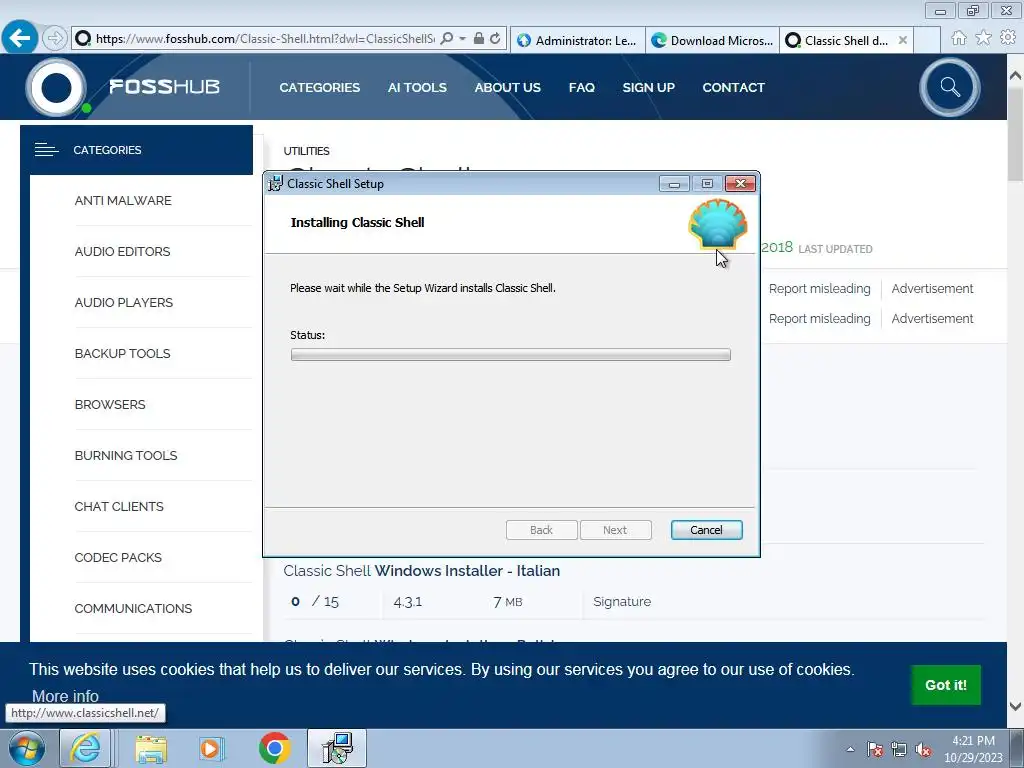Click the Signature link for Italian installer

coord(622,601)
